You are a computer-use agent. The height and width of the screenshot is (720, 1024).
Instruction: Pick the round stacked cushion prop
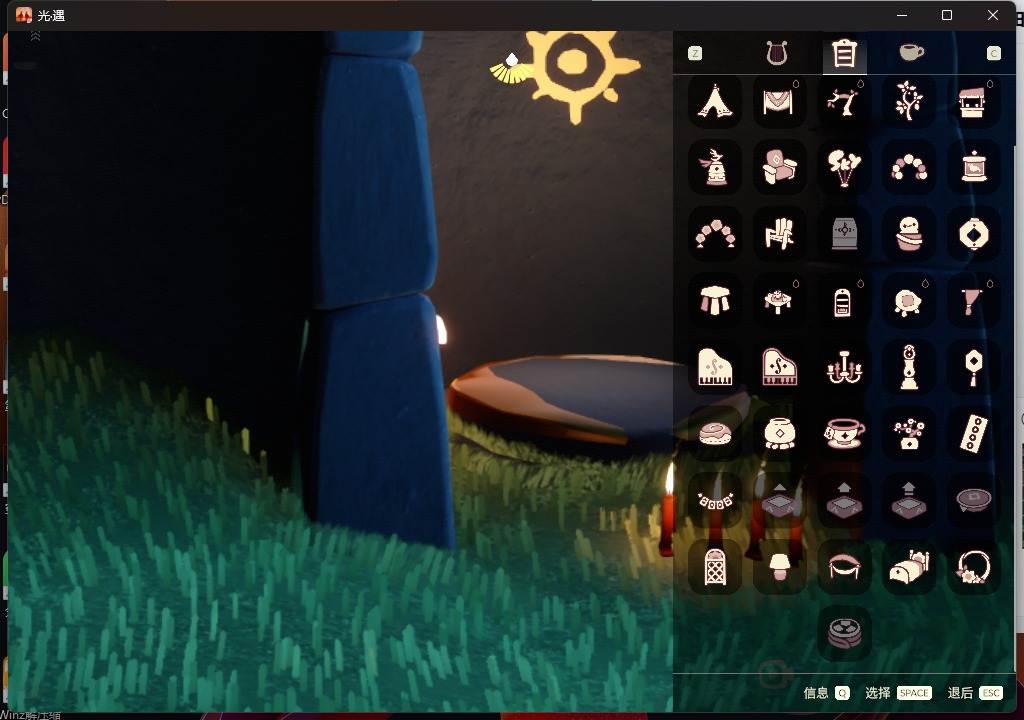point(843,633)
